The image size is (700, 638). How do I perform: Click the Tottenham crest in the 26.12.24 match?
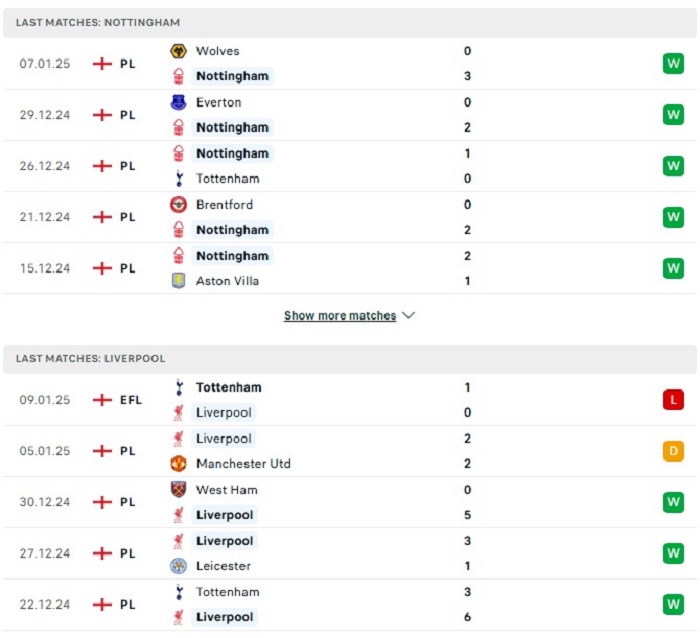click(x=179, y=179)
